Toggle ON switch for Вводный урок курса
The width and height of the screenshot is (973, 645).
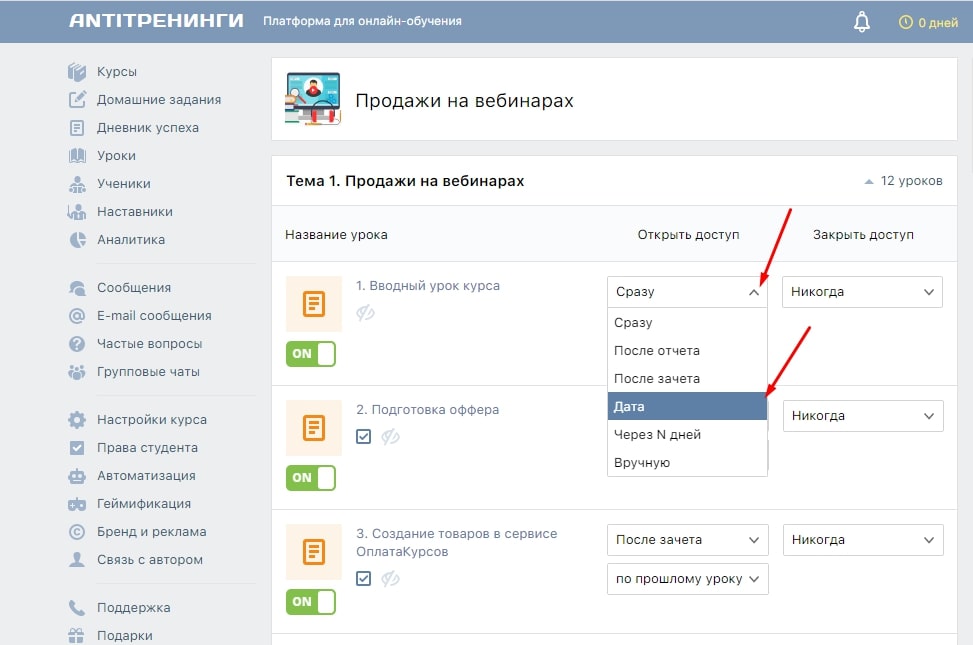[x=311, y=354]
